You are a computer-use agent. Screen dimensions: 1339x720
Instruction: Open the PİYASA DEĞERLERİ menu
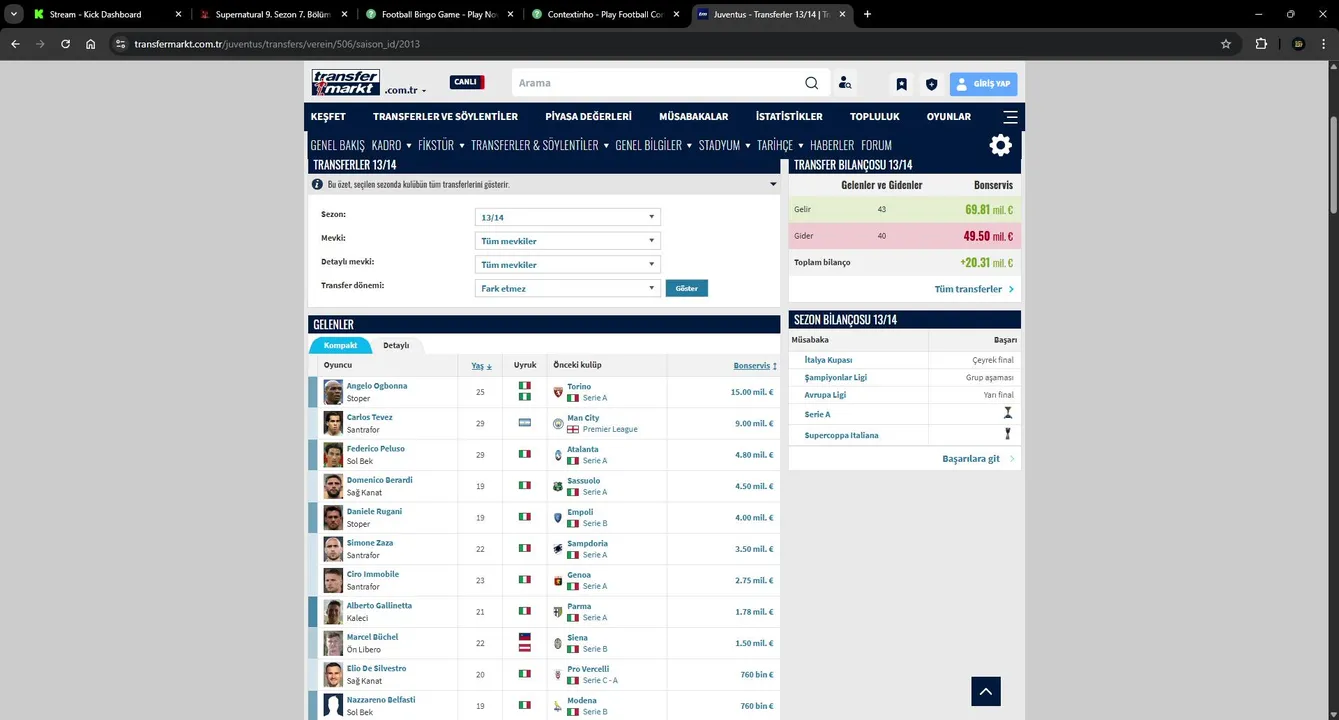588,117
